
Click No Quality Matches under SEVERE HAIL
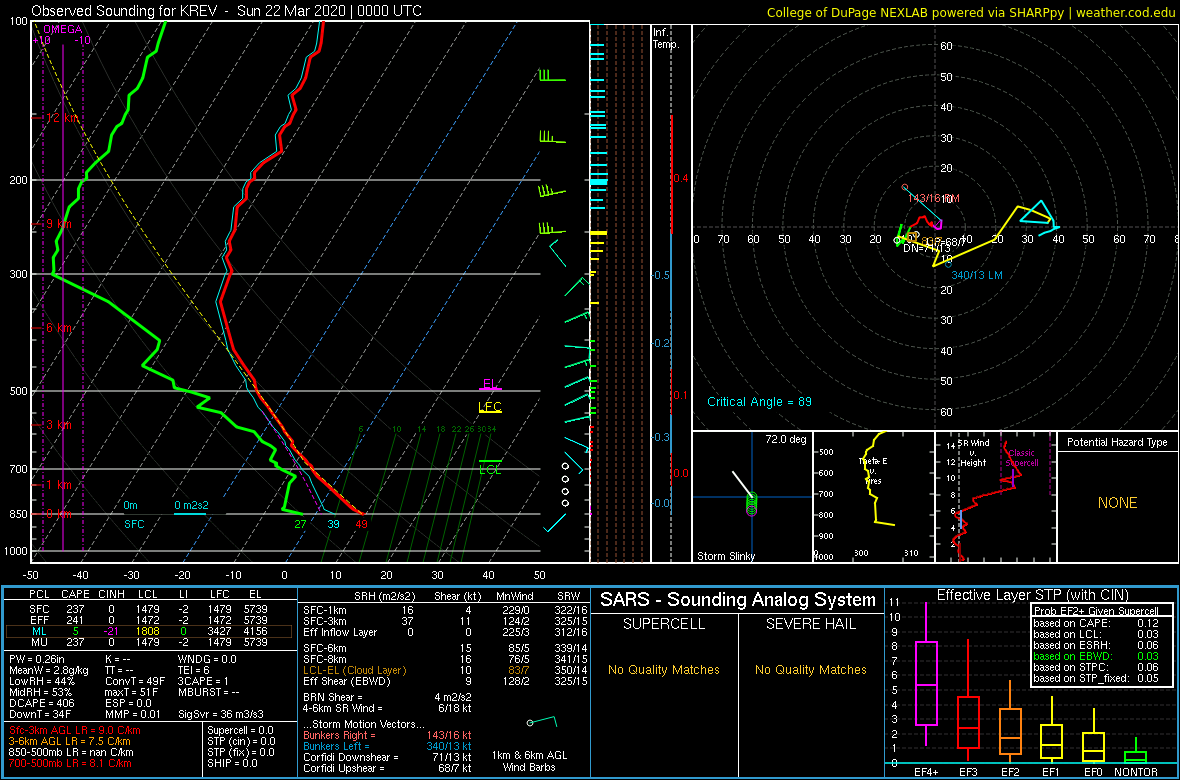pyautogui.click(x=810, y=669)
